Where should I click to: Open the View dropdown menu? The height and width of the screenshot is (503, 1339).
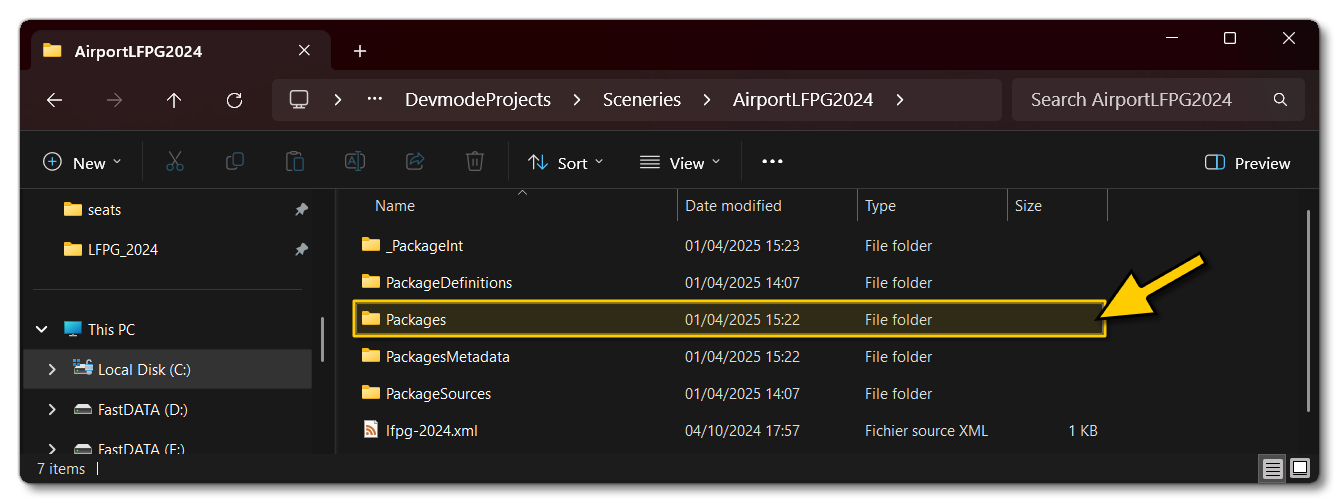(x=680, y=163)
